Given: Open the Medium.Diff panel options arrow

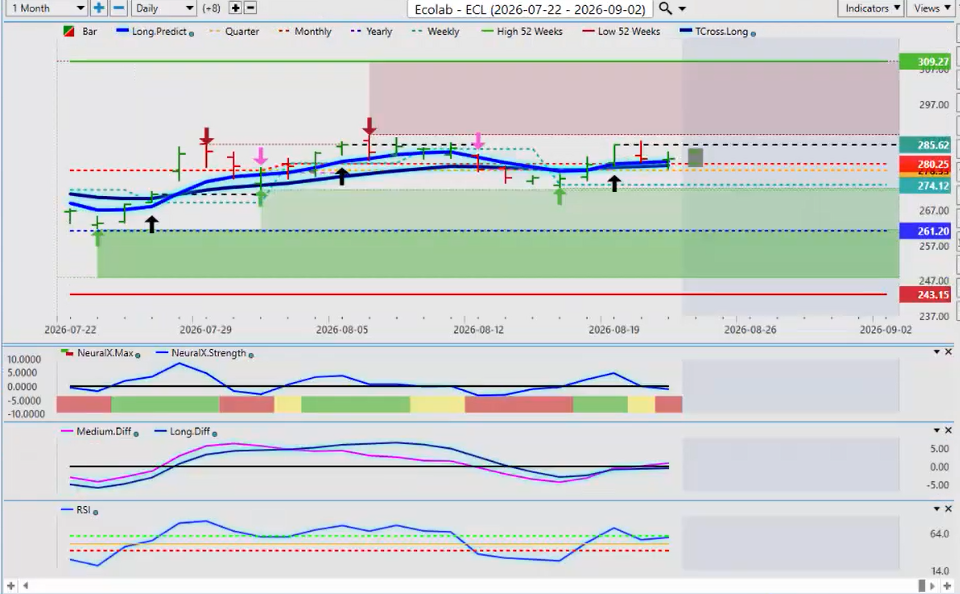Looking at the screenshot, I should [x=936, y=430].
